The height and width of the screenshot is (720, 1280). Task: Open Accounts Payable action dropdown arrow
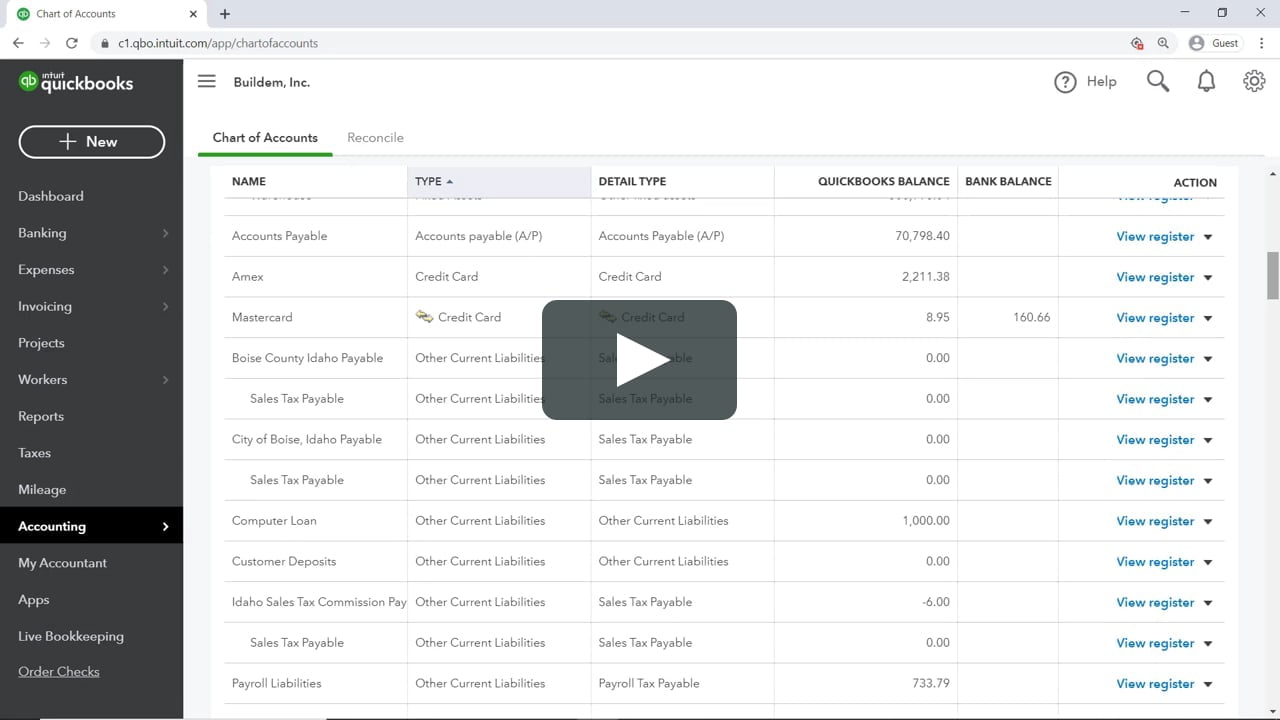(x=1208, y=237)
